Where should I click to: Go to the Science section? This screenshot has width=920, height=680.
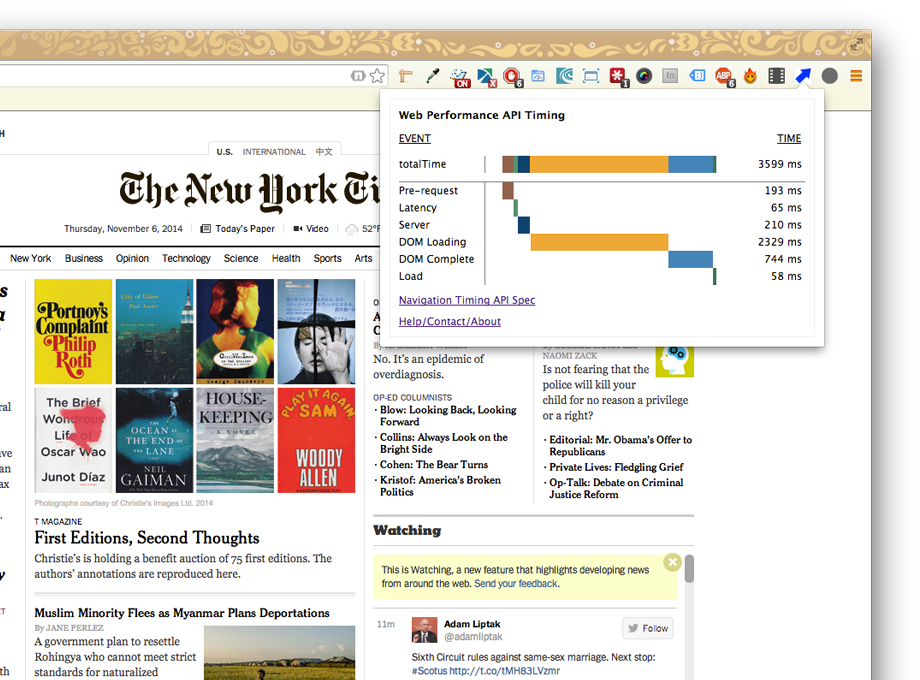tap(241, 258)
